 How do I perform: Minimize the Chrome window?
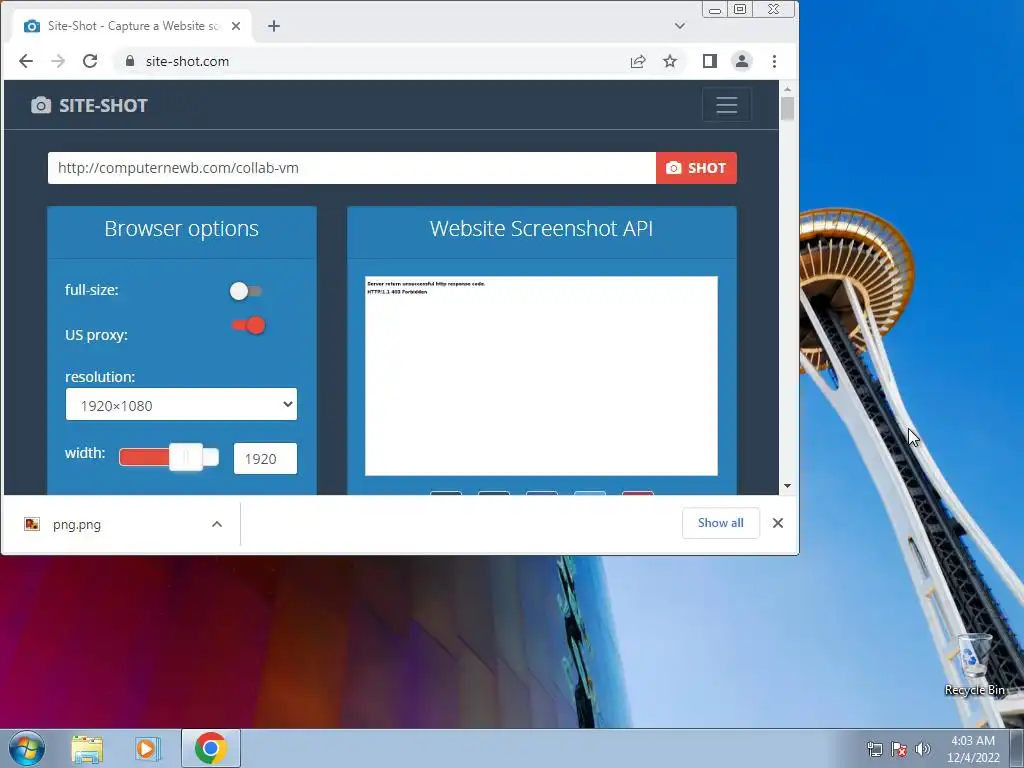pos(715,9)
